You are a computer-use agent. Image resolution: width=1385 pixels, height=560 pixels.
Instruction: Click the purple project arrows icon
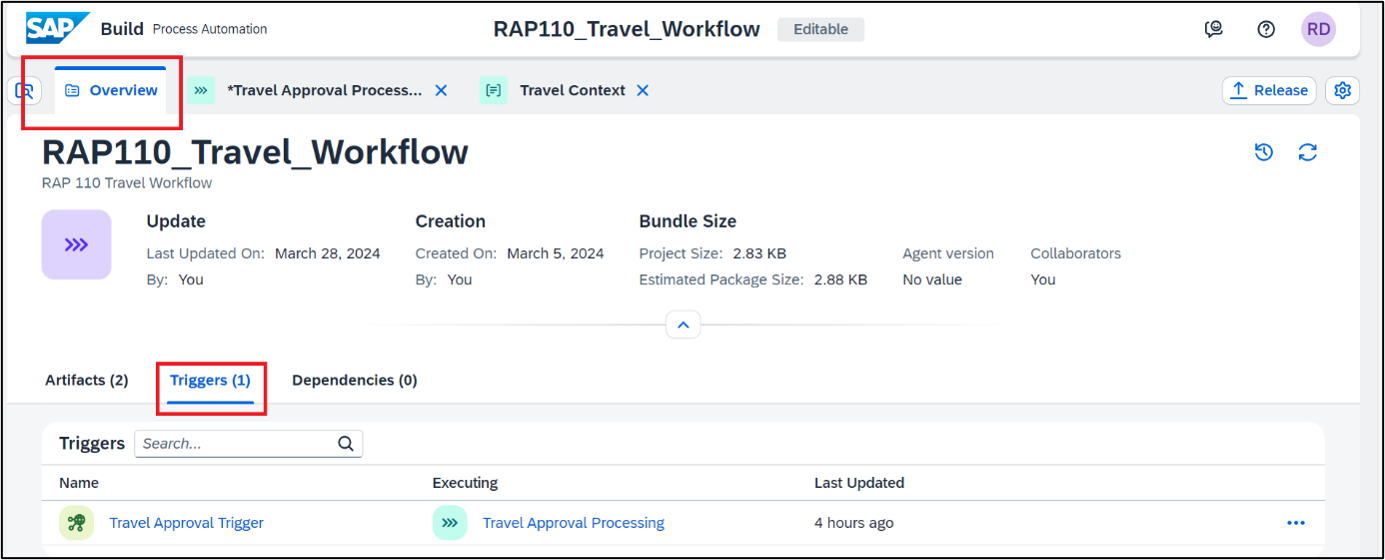pyautogui.click(x=76, y=245)
